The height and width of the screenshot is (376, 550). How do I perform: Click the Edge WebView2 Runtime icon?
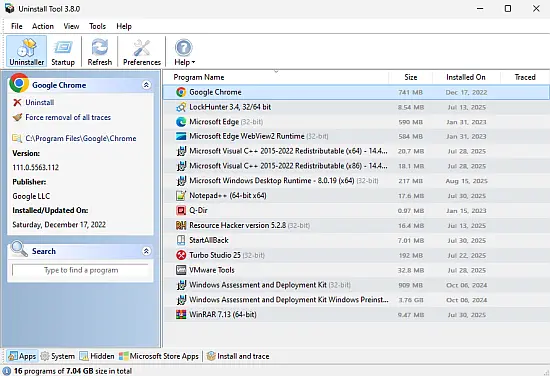click(181, 136)
